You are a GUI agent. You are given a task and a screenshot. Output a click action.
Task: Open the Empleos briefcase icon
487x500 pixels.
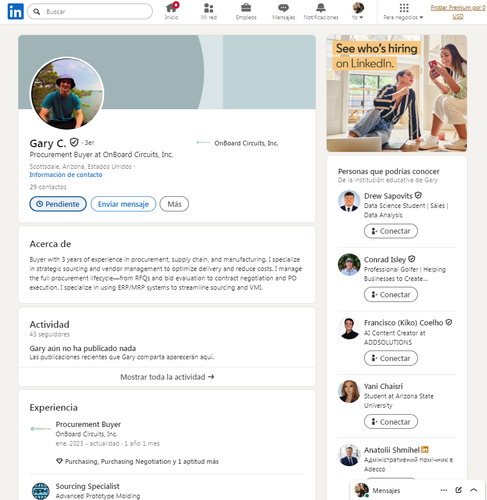[246, 11]
